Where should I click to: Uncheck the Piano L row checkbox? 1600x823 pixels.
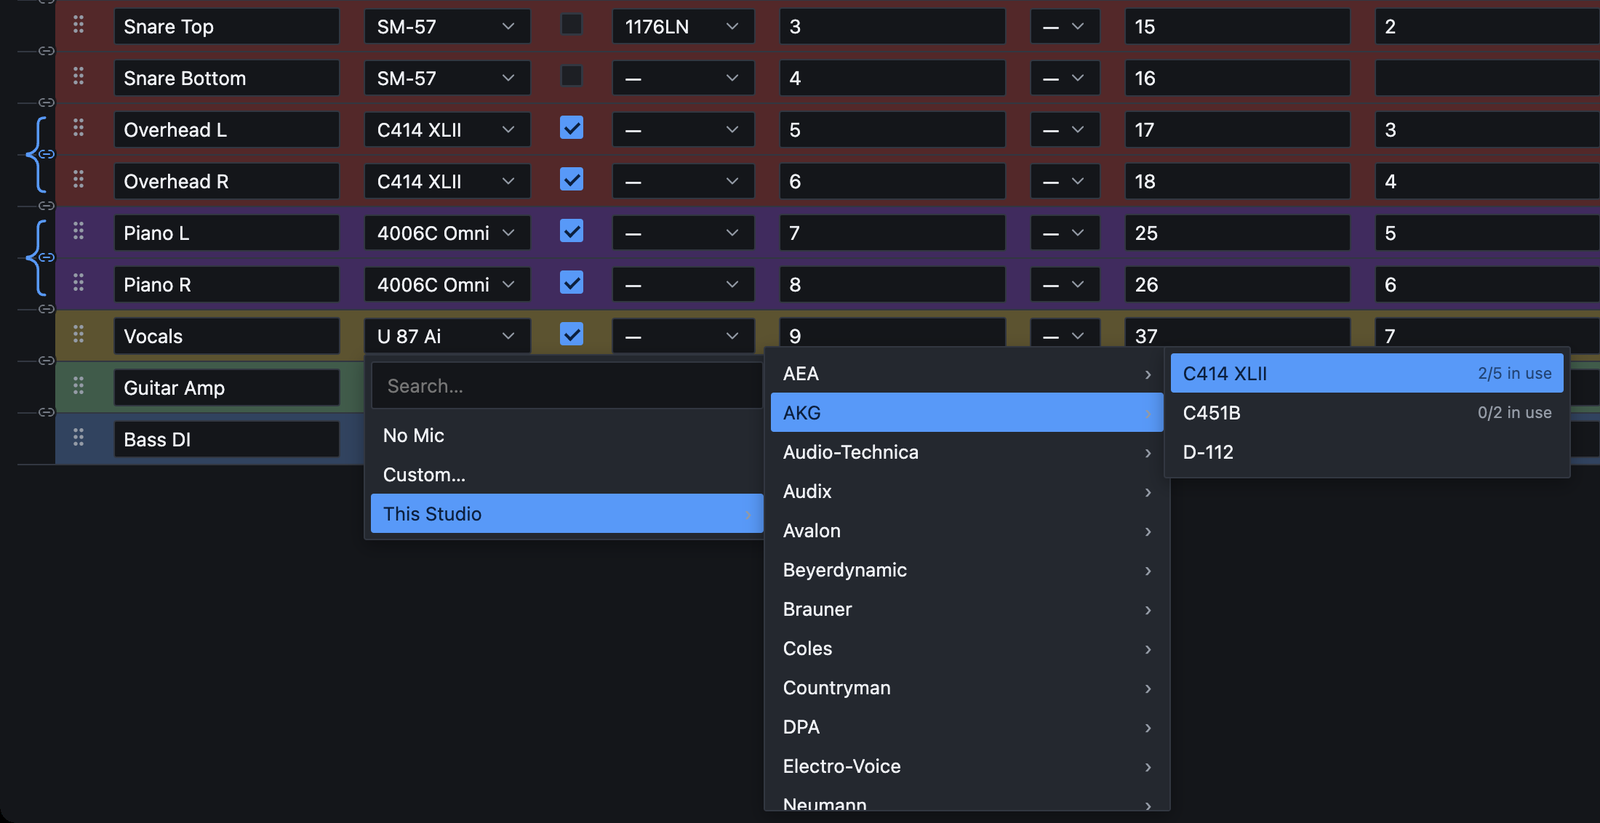pos(572,231)
